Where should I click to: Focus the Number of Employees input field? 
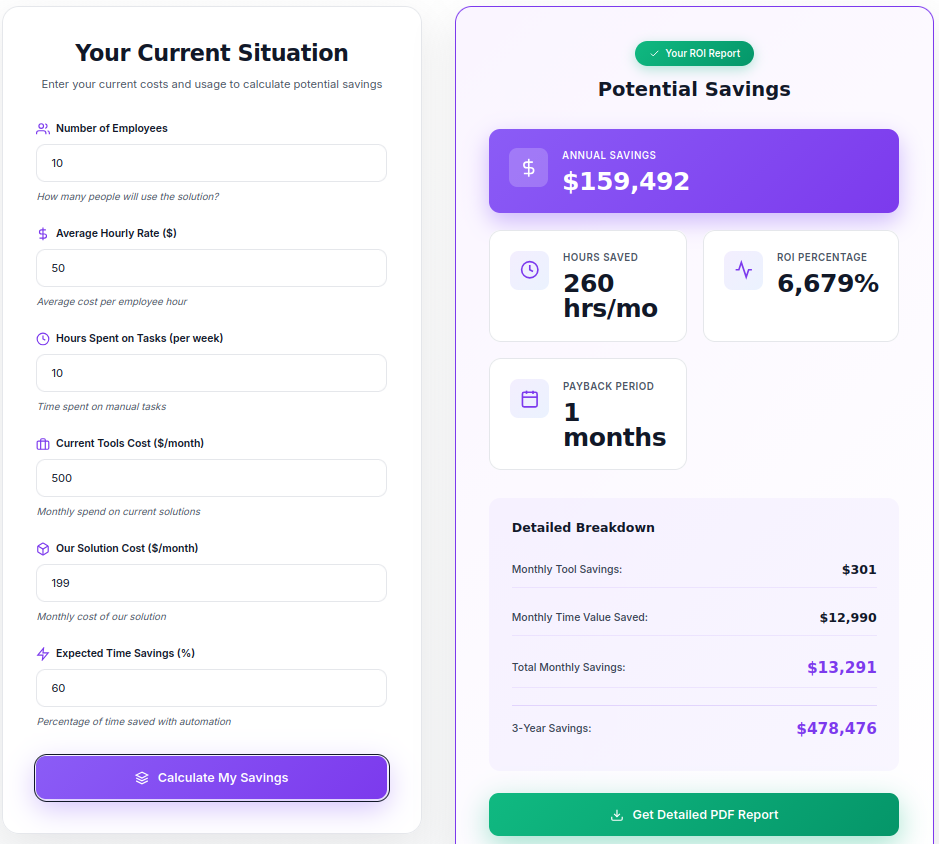[x=211, y=163]
